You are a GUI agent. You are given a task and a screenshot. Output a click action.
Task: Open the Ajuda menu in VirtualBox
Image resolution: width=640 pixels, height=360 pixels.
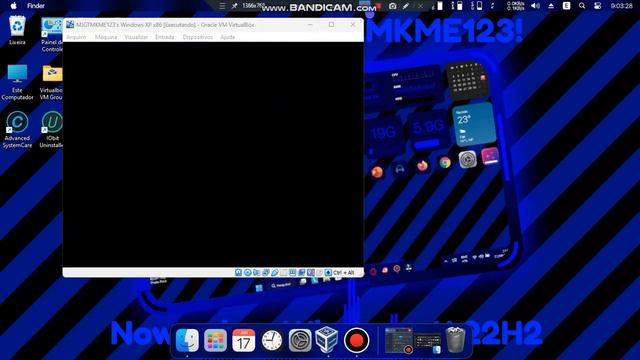click(227, 37)
